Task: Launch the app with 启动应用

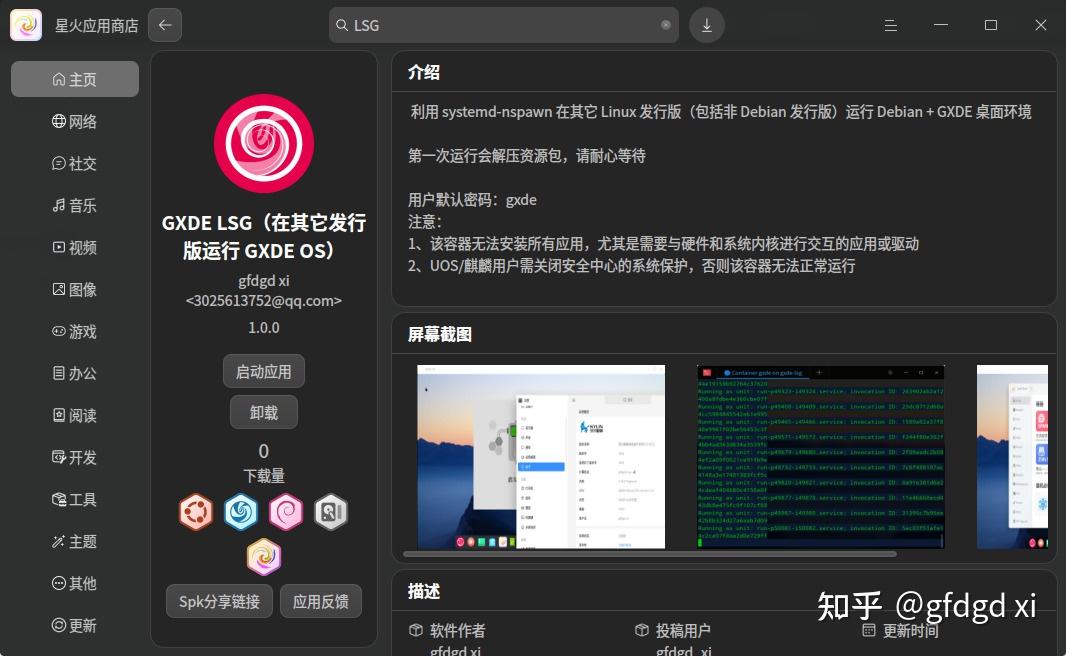Action: (263, 371)
